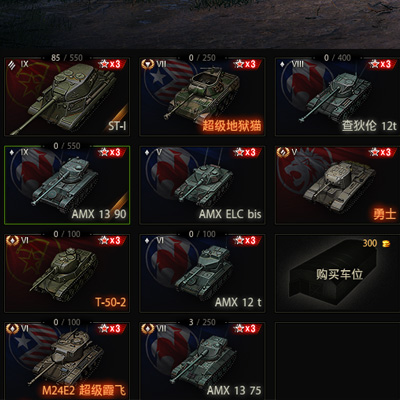This screenshot has height=400, width=400.
Task: Pick the AMX 13 75 tank
Action: 202,361
